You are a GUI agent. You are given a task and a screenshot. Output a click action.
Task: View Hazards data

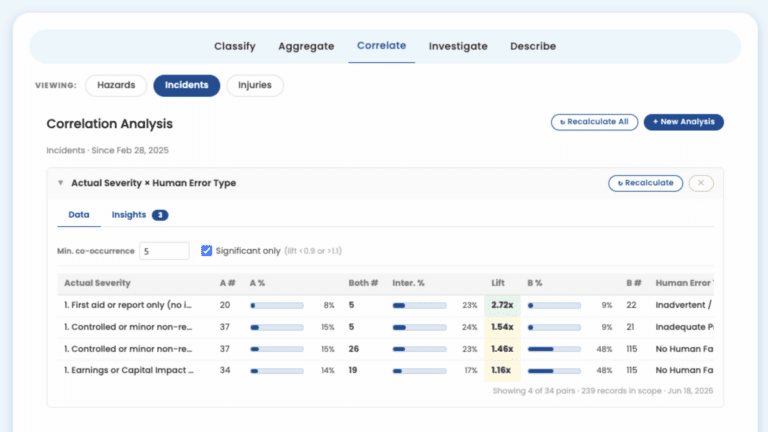pyautogui.click(x=116, y=85)
